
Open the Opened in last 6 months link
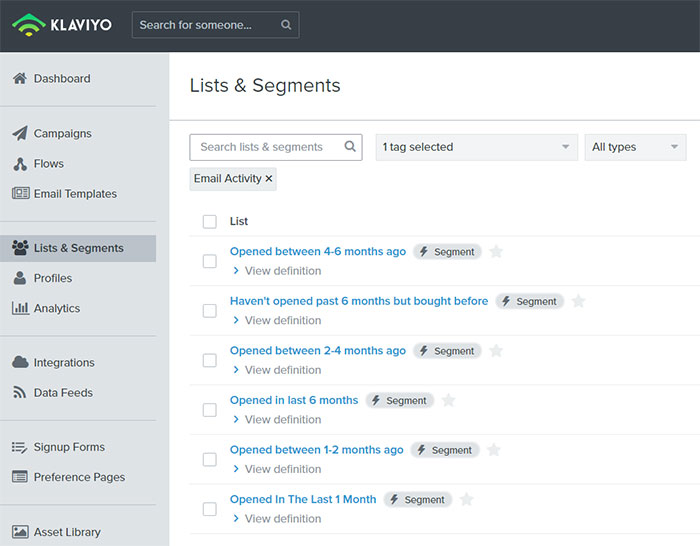[294, 400]
